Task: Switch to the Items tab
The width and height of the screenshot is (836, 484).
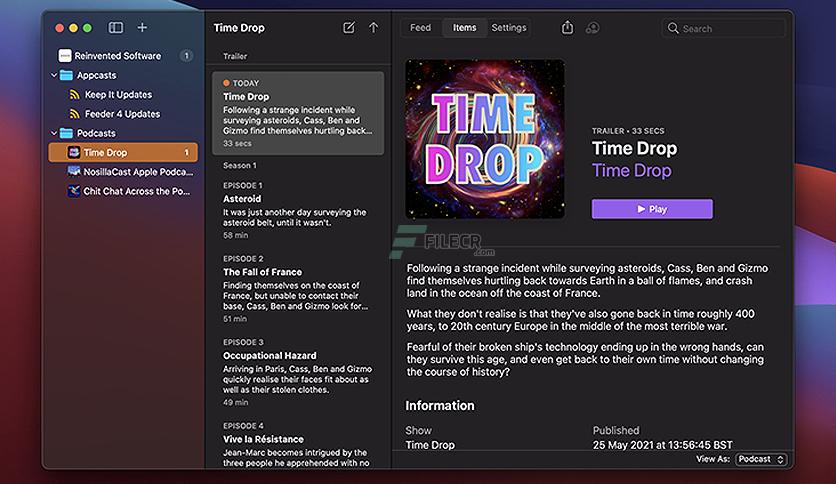Action: click(x=464, y=28)
